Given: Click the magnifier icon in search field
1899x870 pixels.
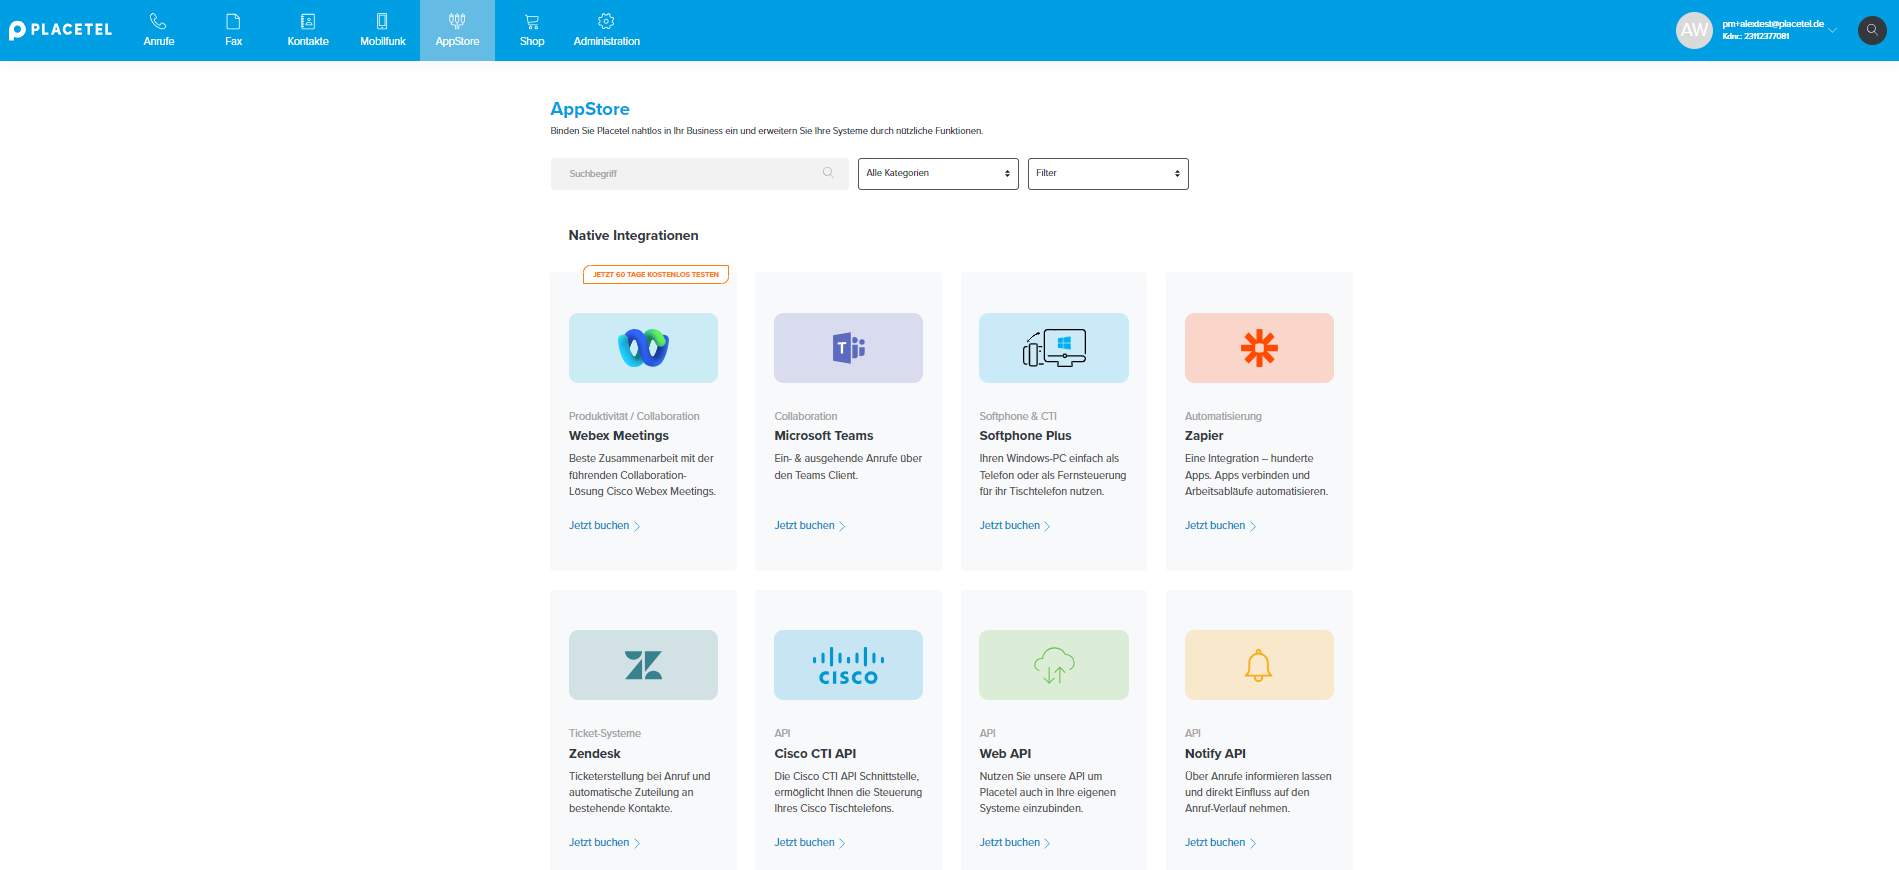Looking at the screenshot, I should (828, 173).
